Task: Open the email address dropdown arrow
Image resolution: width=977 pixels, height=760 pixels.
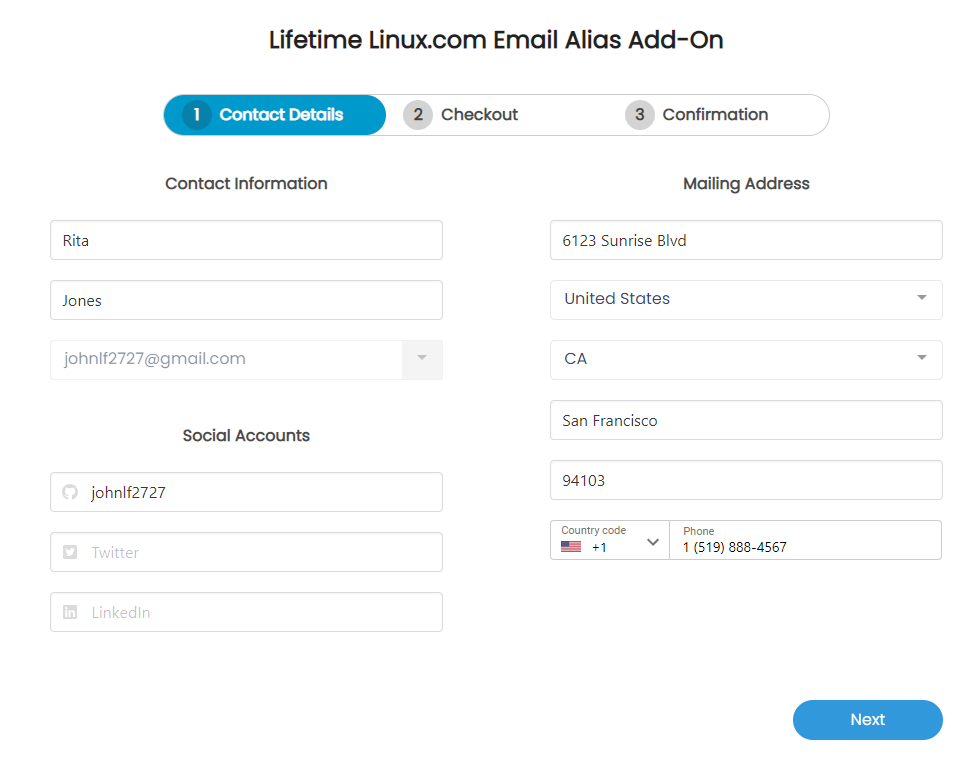Action: click(422, 359)
